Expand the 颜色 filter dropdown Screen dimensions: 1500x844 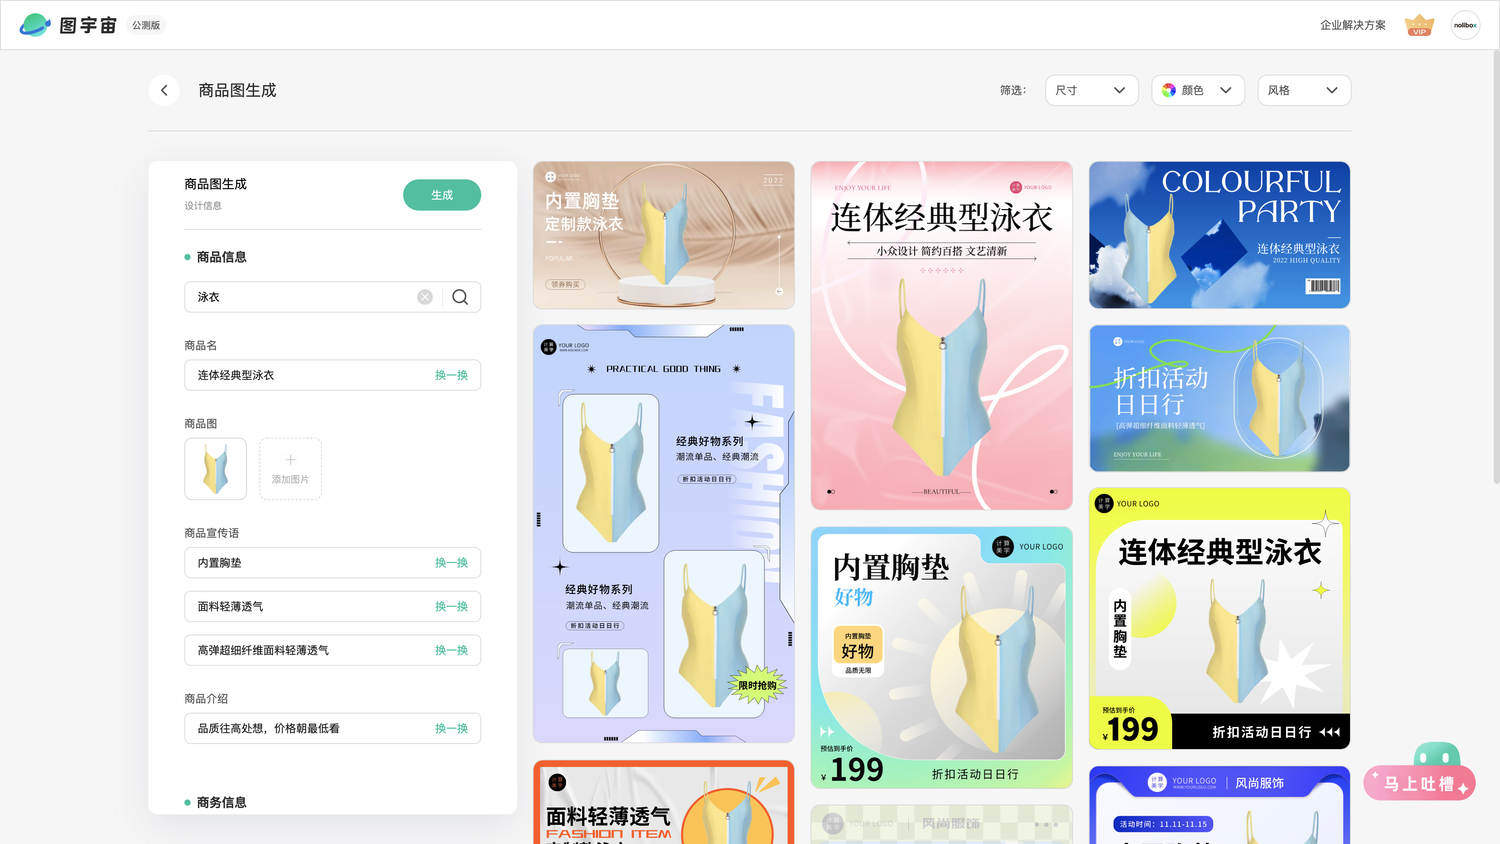point(1198,90)
